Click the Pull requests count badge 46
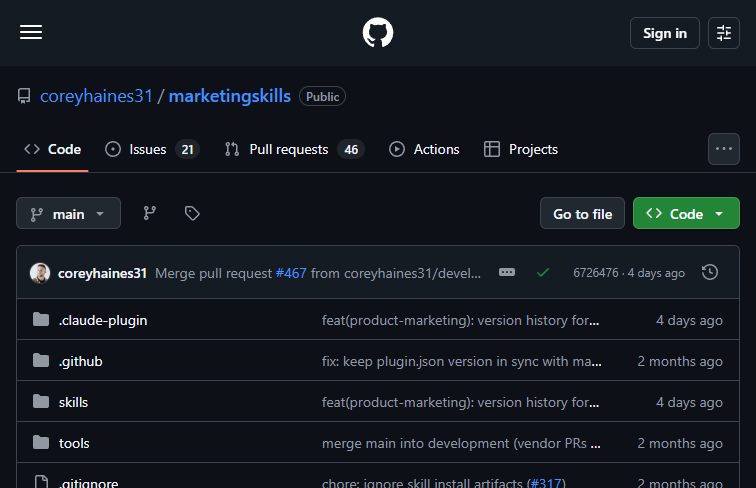The width and height of the screenshot is (756, 488). [x=351, y=149]
